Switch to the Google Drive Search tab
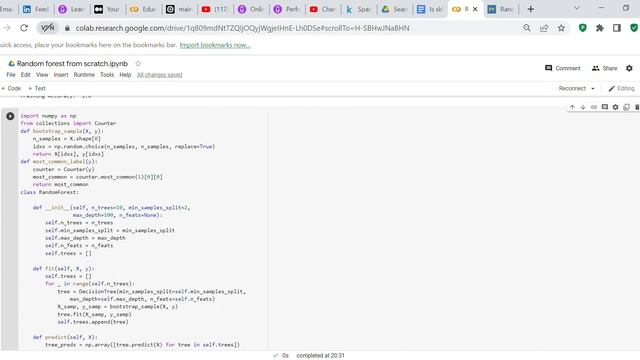Viewport: 640px width, 360px height. coord(394,9)
